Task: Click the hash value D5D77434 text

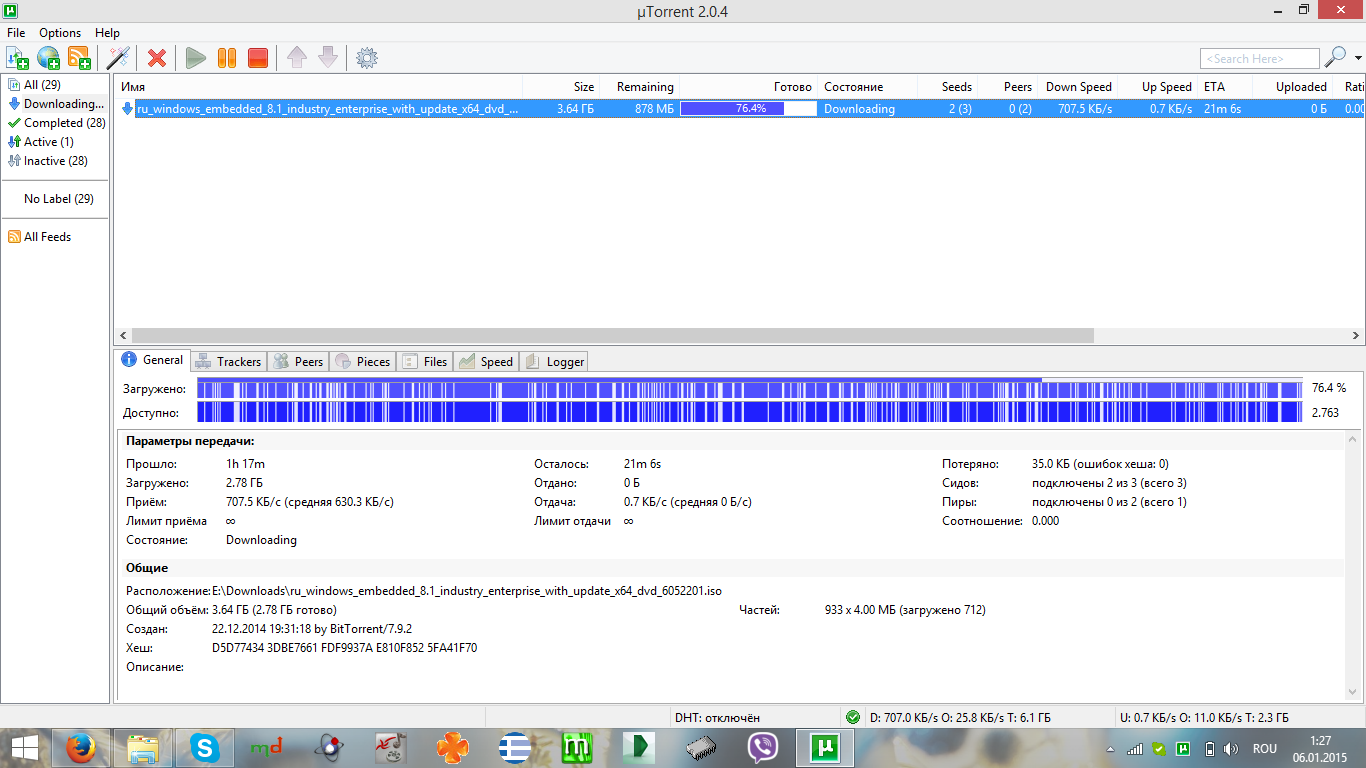Action: [344, 648]
